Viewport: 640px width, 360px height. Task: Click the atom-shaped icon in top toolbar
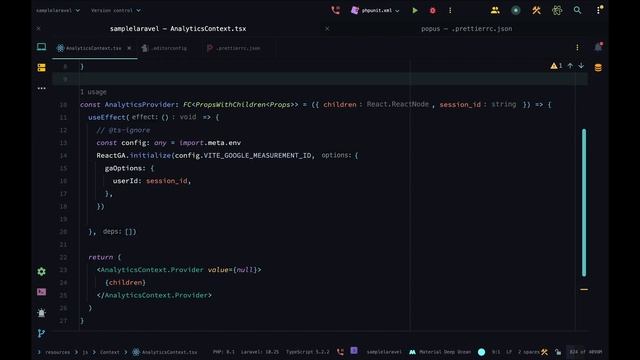coord(557,10)
